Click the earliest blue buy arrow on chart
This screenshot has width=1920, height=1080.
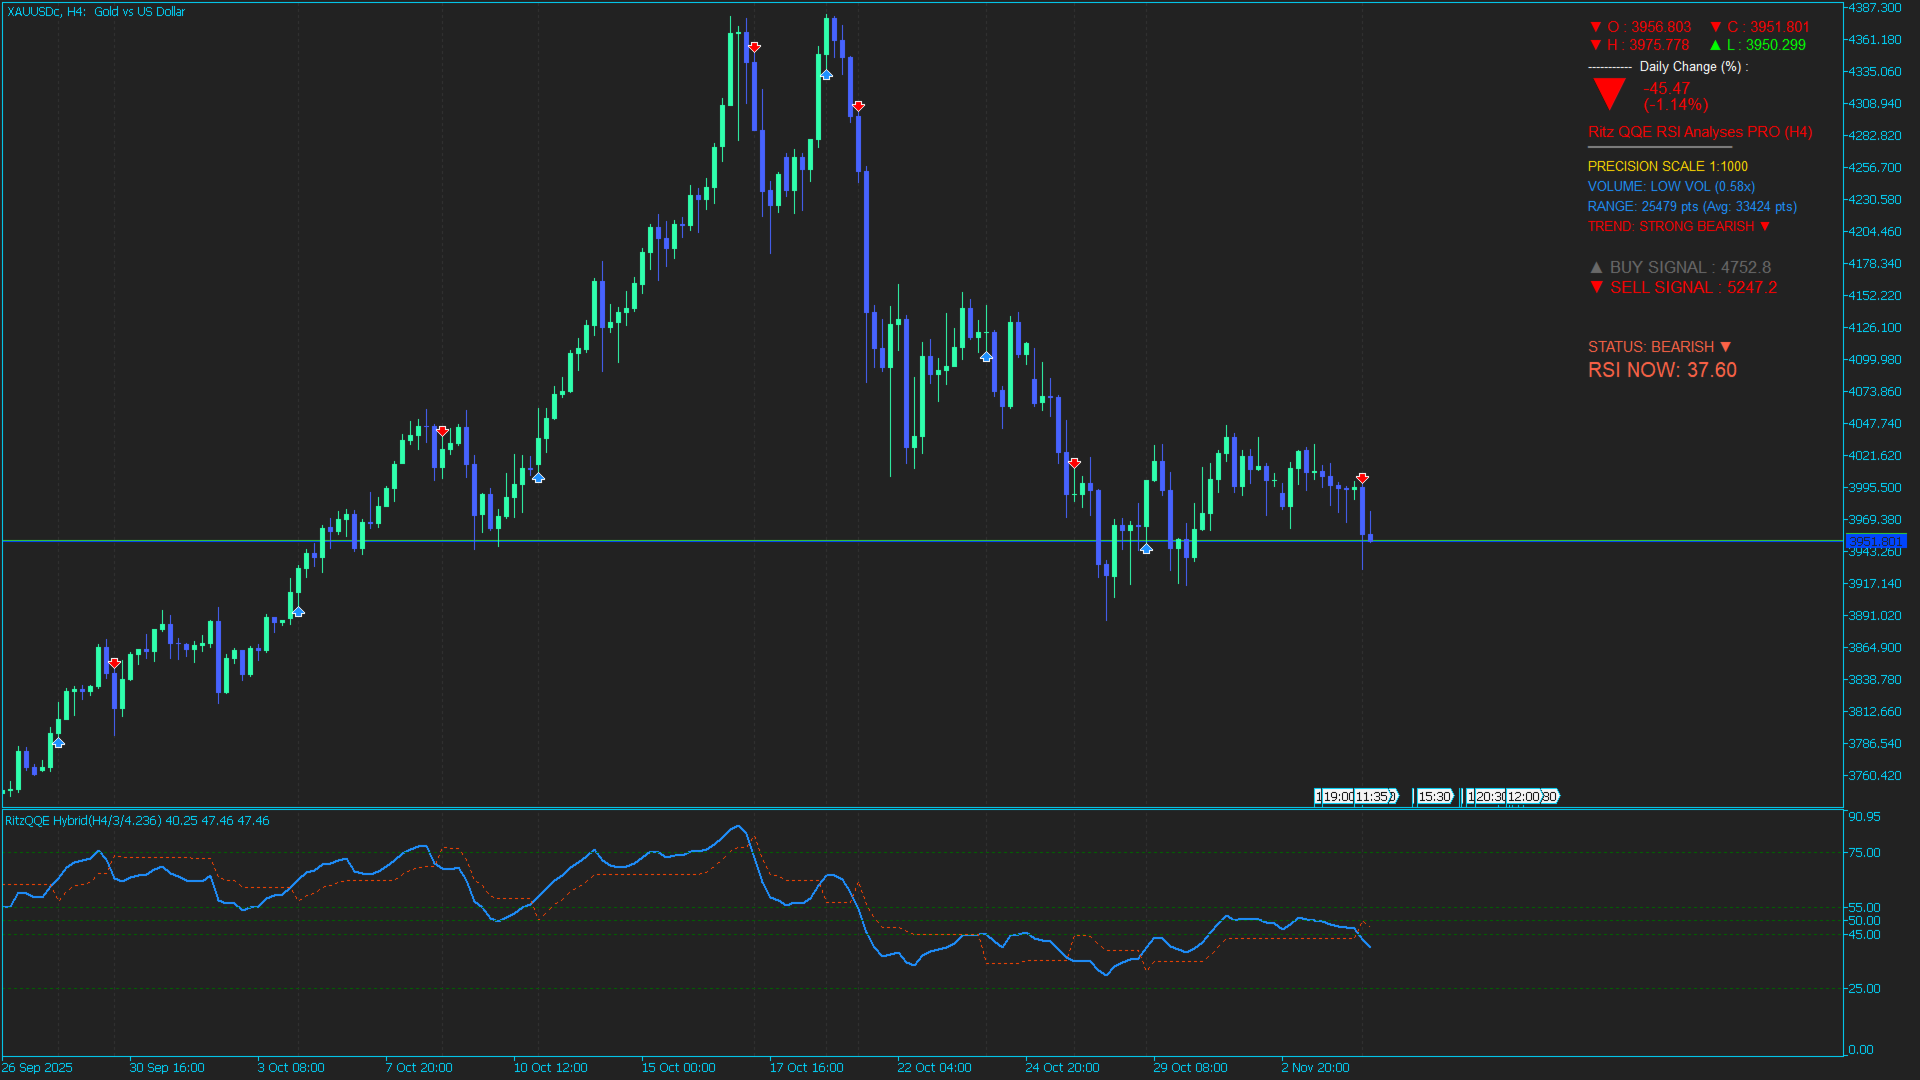(58, 743)
